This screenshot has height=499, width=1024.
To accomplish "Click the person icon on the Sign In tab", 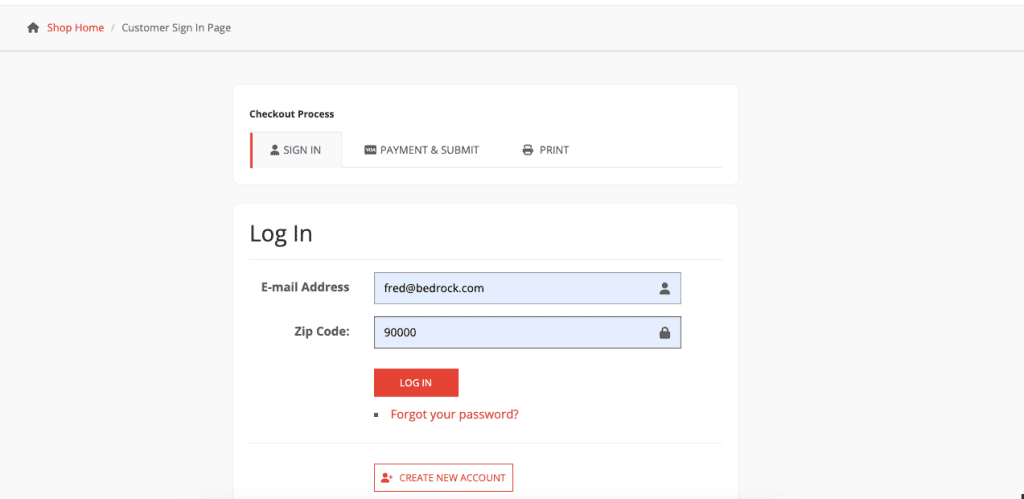I will (275, 150).
